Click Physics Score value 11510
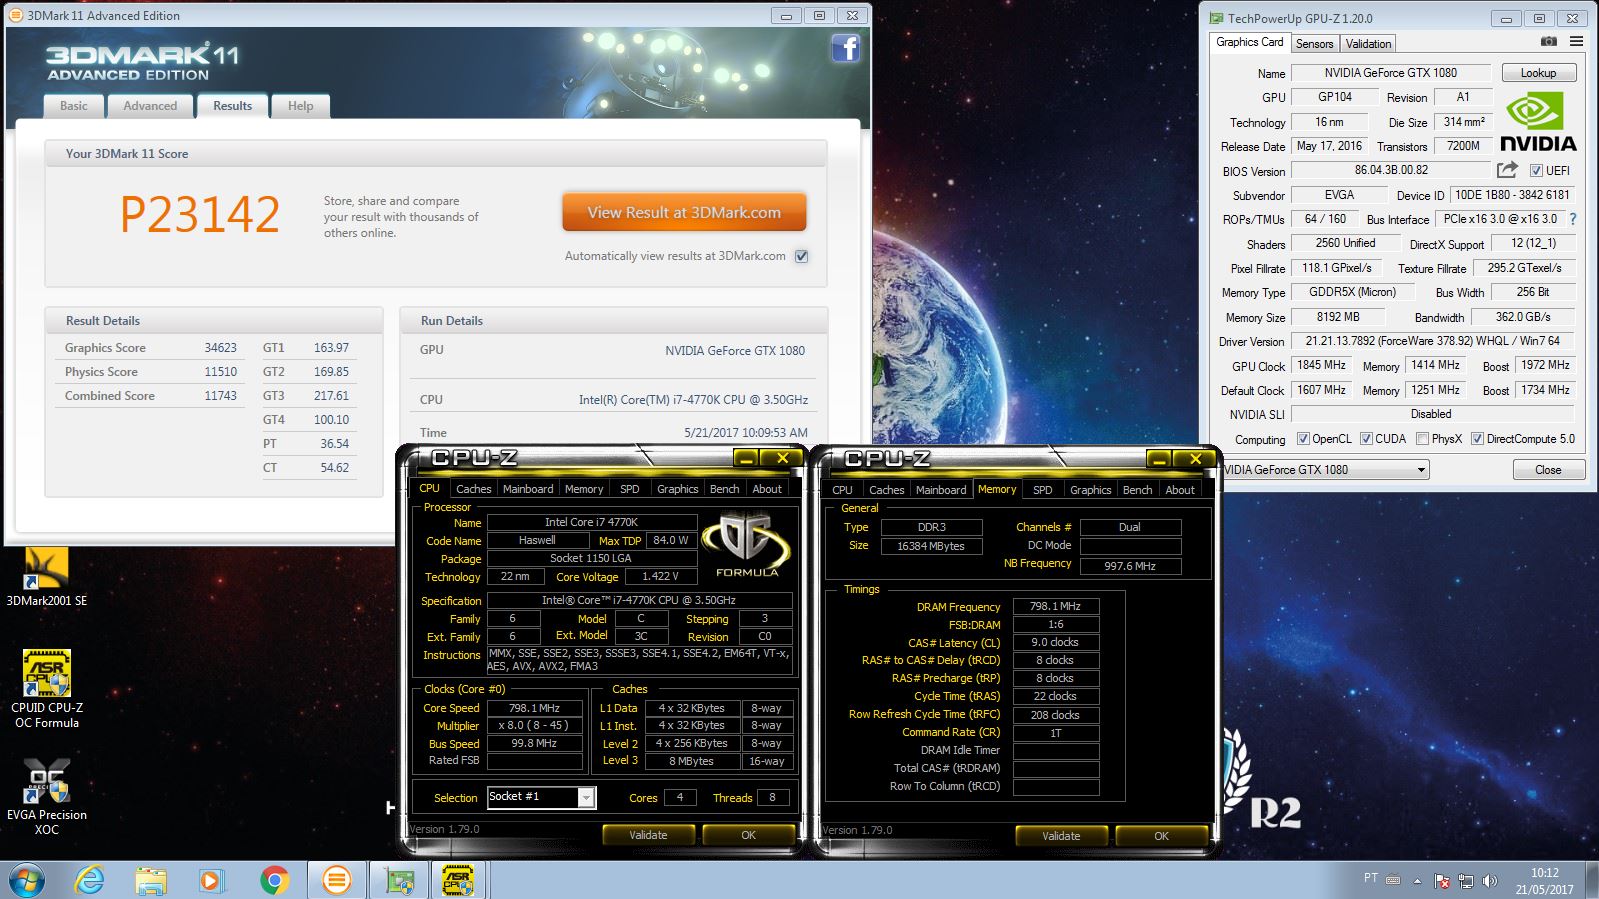Screen dimensions: 1599x899 [x=220, y=372]
